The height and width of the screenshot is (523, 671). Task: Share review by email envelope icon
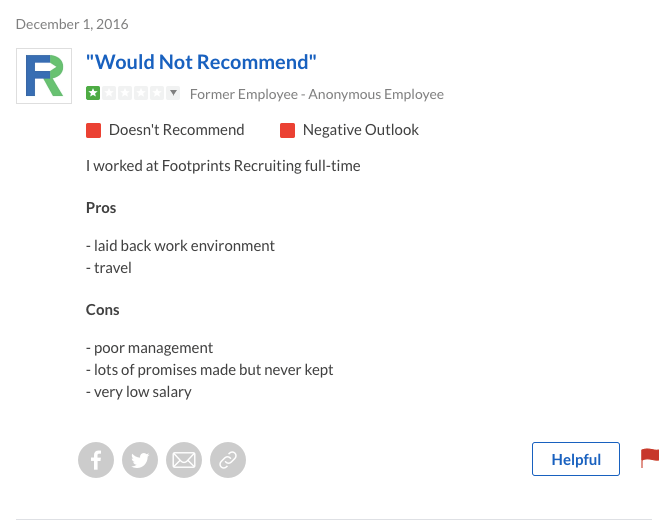click(184, 460)
